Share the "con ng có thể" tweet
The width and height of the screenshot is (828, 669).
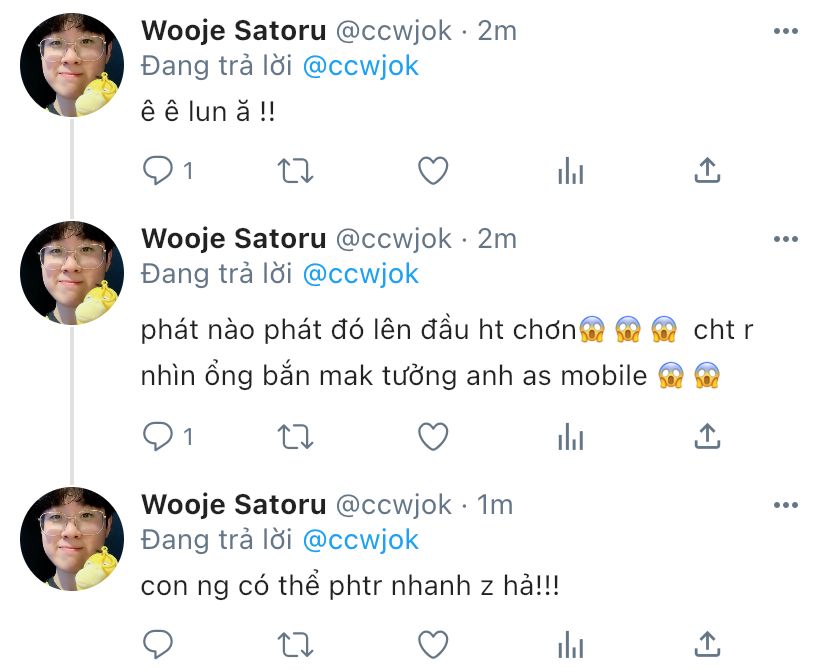(707, 644)
